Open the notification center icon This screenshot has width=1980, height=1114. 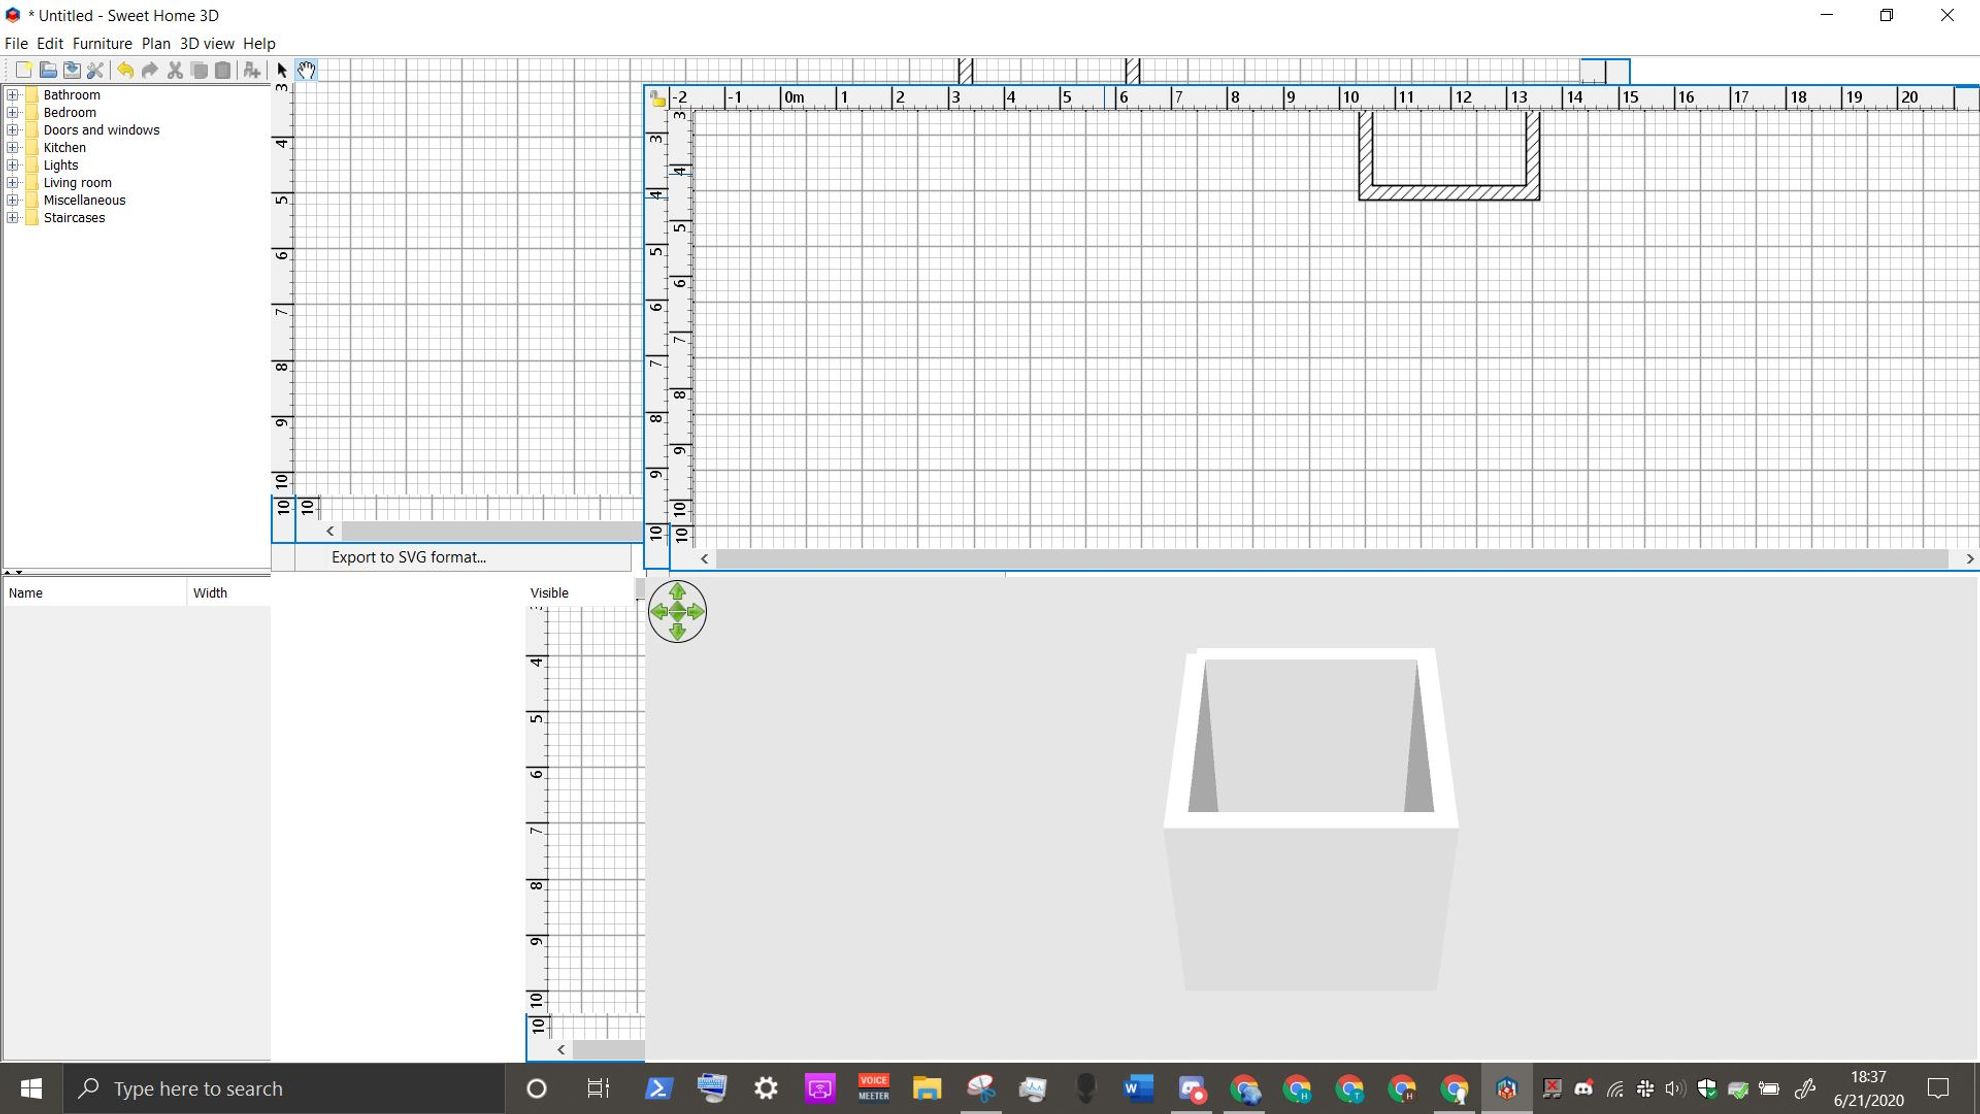tap(1938, 1088)
